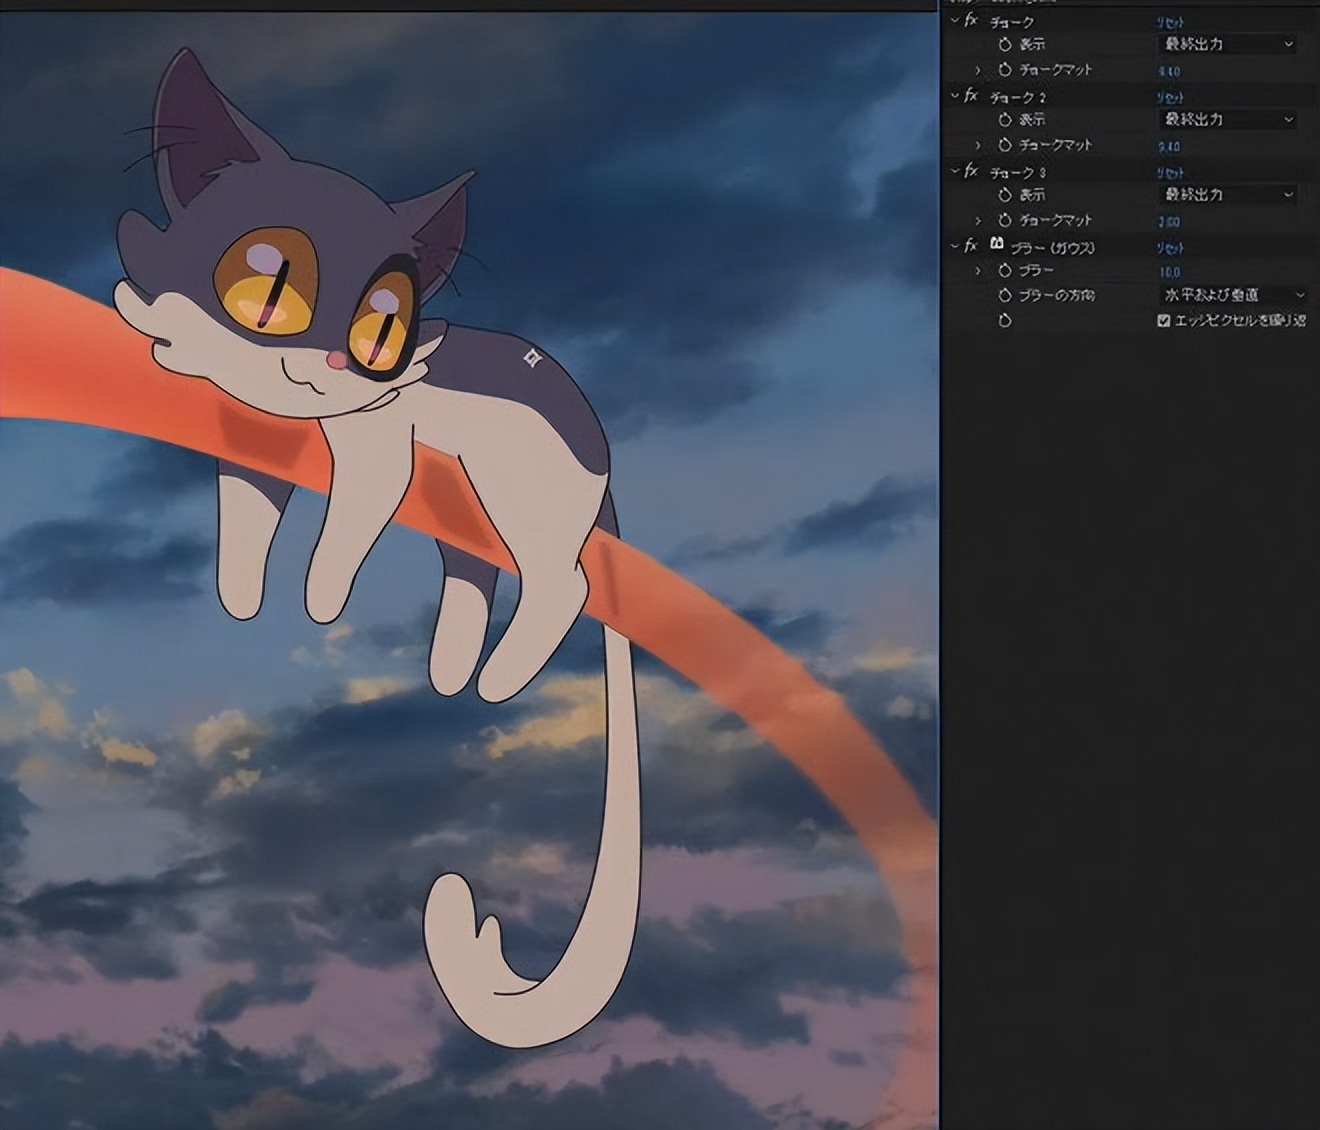The width and height of the screenshot is (1320, 1130).
Task: Collapse the チョーク 2 effect group
Action: point(955,96)
